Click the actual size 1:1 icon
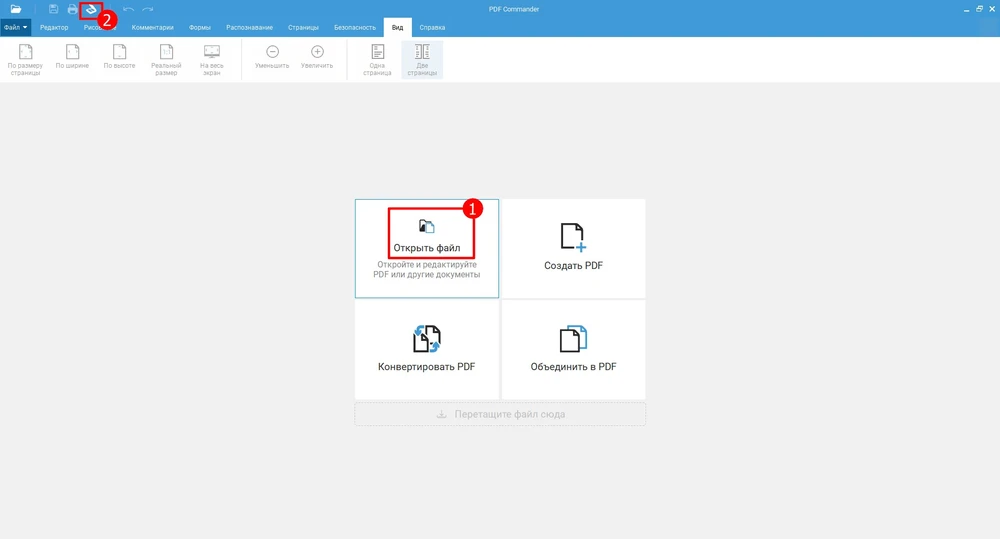 pyautogui.click(x=166, y=60)
